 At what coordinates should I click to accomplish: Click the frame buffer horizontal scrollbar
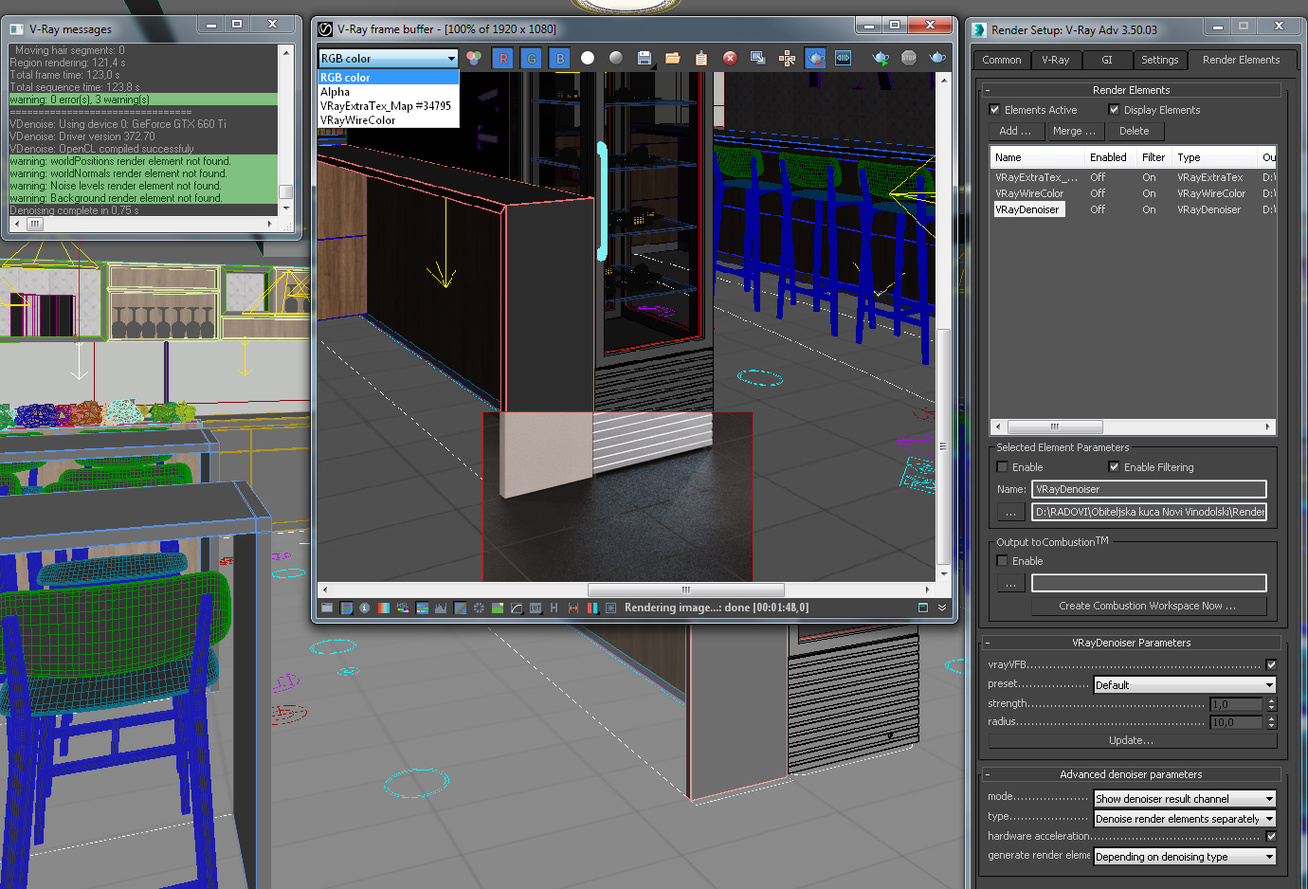pos(686,590)
